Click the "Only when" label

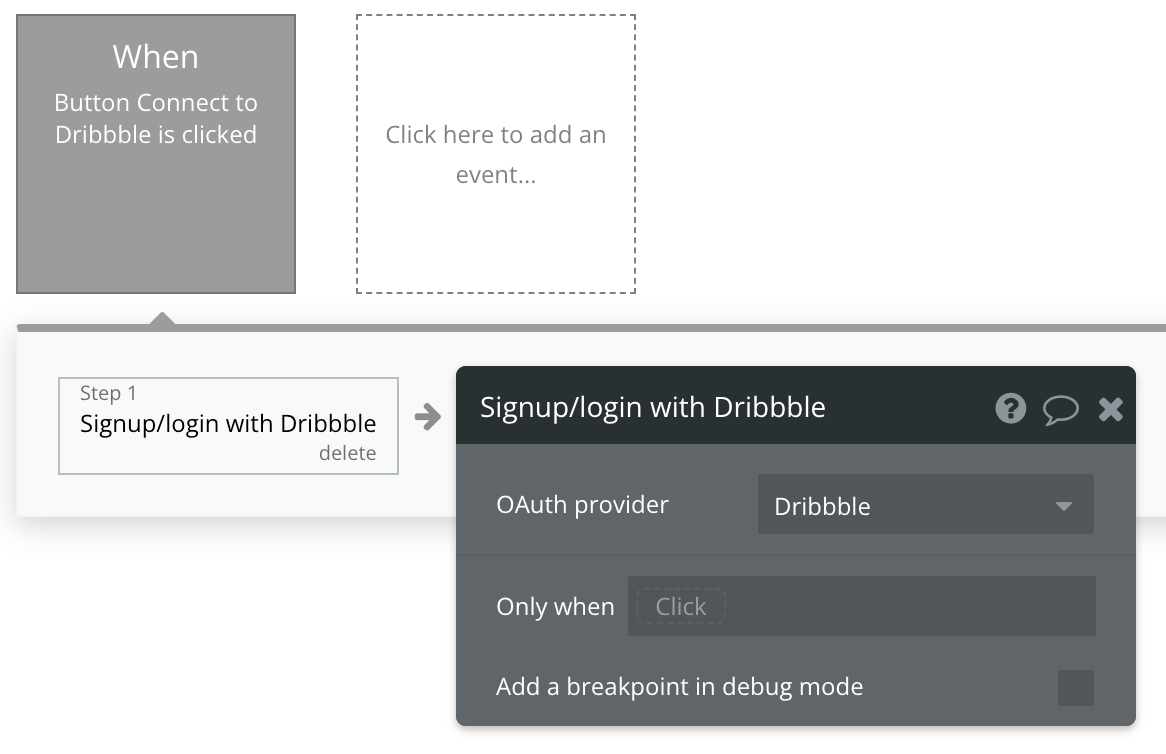point(555,607)
